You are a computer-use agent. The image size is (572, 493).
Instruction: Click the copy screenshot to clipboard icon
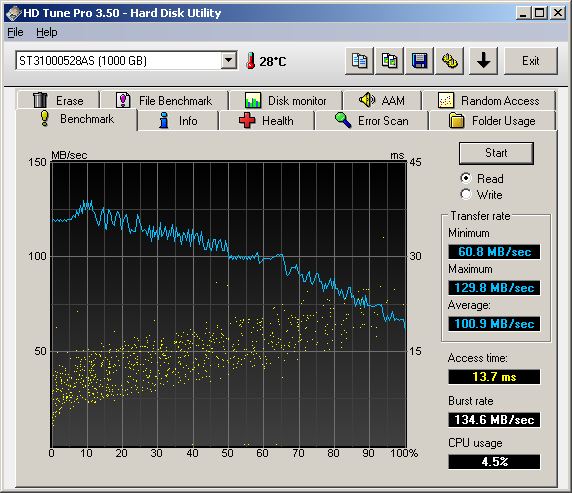389,61
